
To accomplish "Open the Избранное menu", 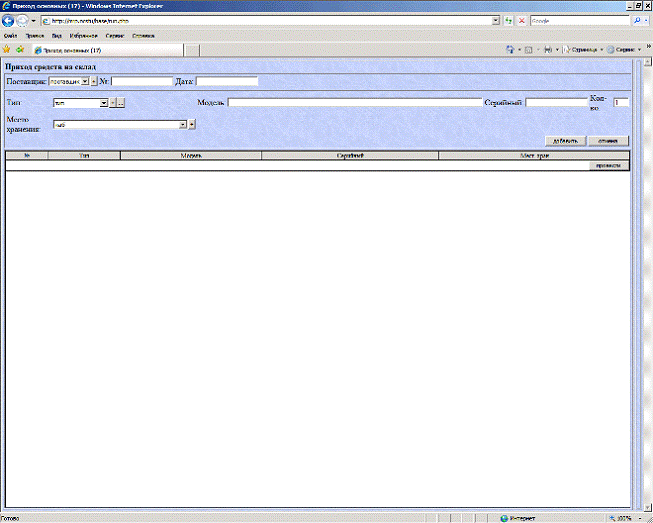I will coord(83,35).
